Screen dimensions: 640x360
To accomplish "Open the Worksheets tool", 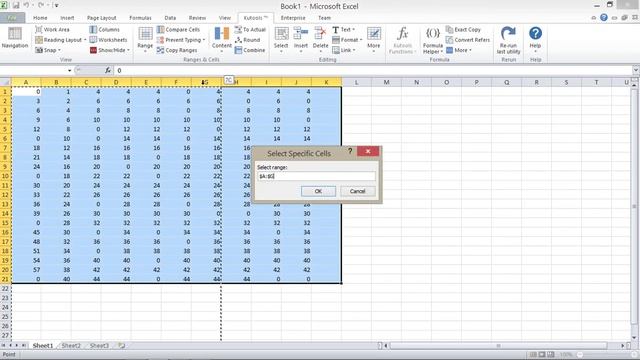I will point(108,40).
